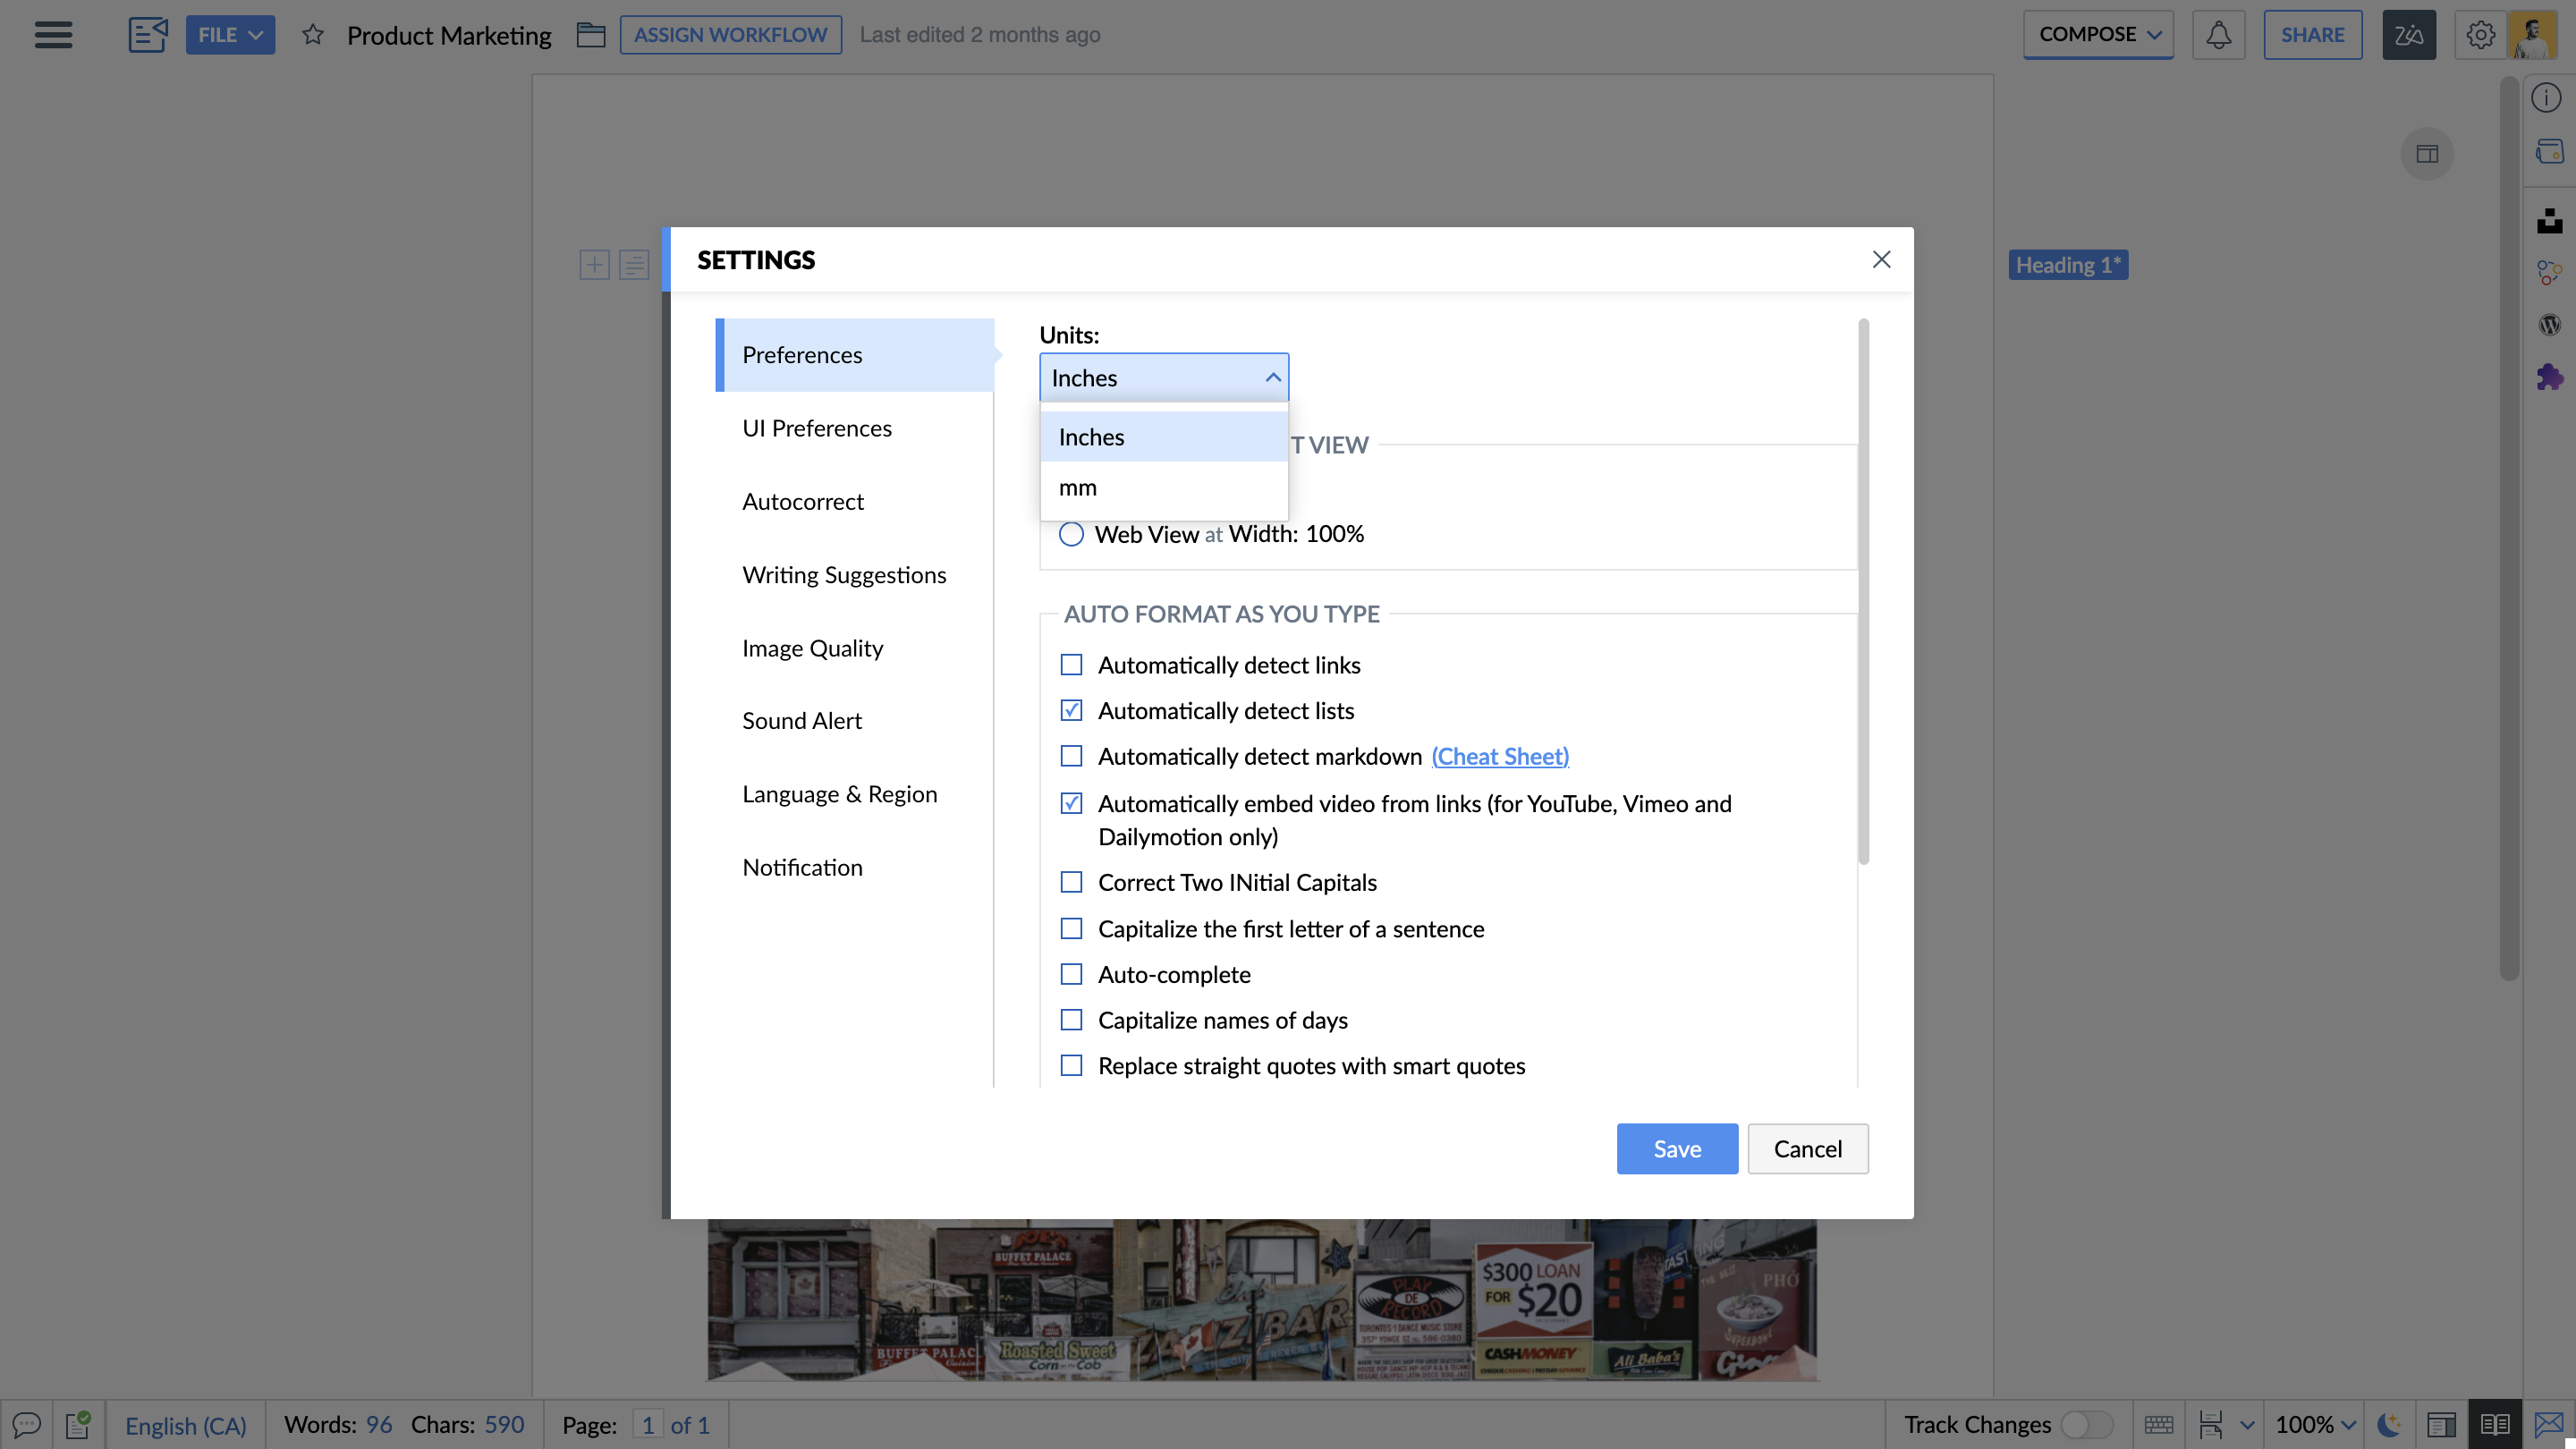The width and height of the screenshot is (2576, 1449).
Task: Open the FILE dropdown menu
Action: [230, 35]
